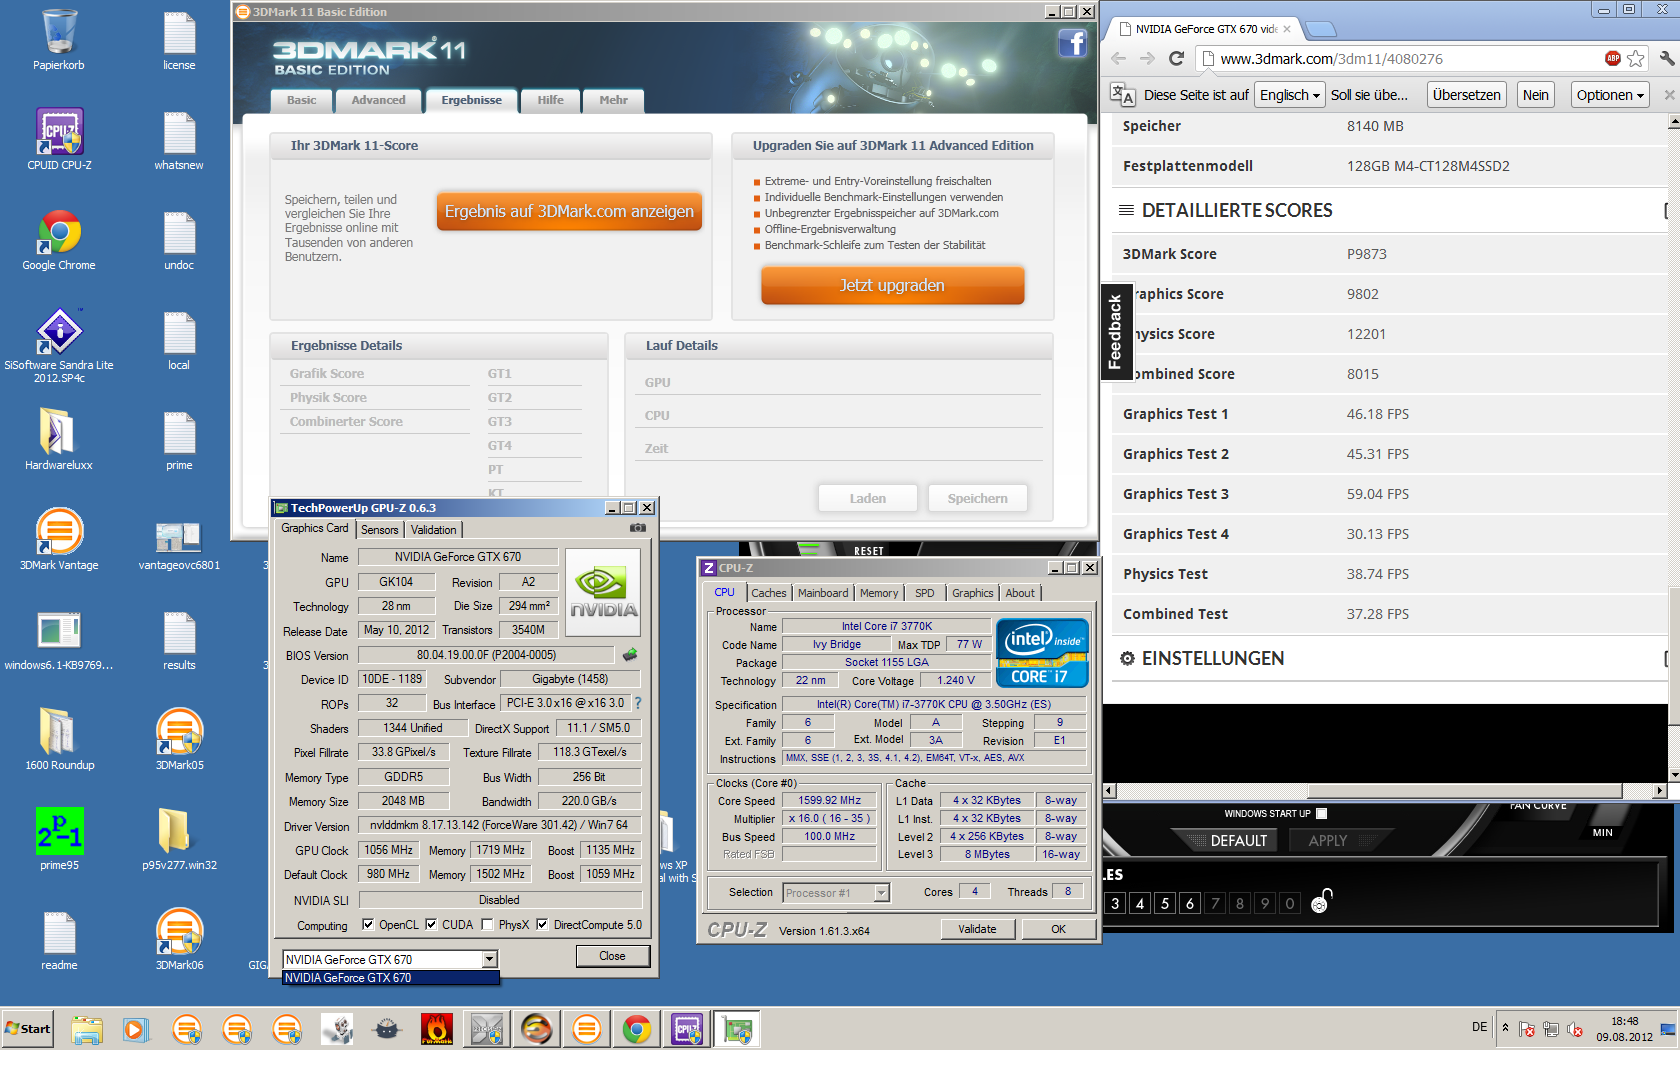Click the Start button
The width and height of the screenshot is (1680, 1066).
[28, 1029]
